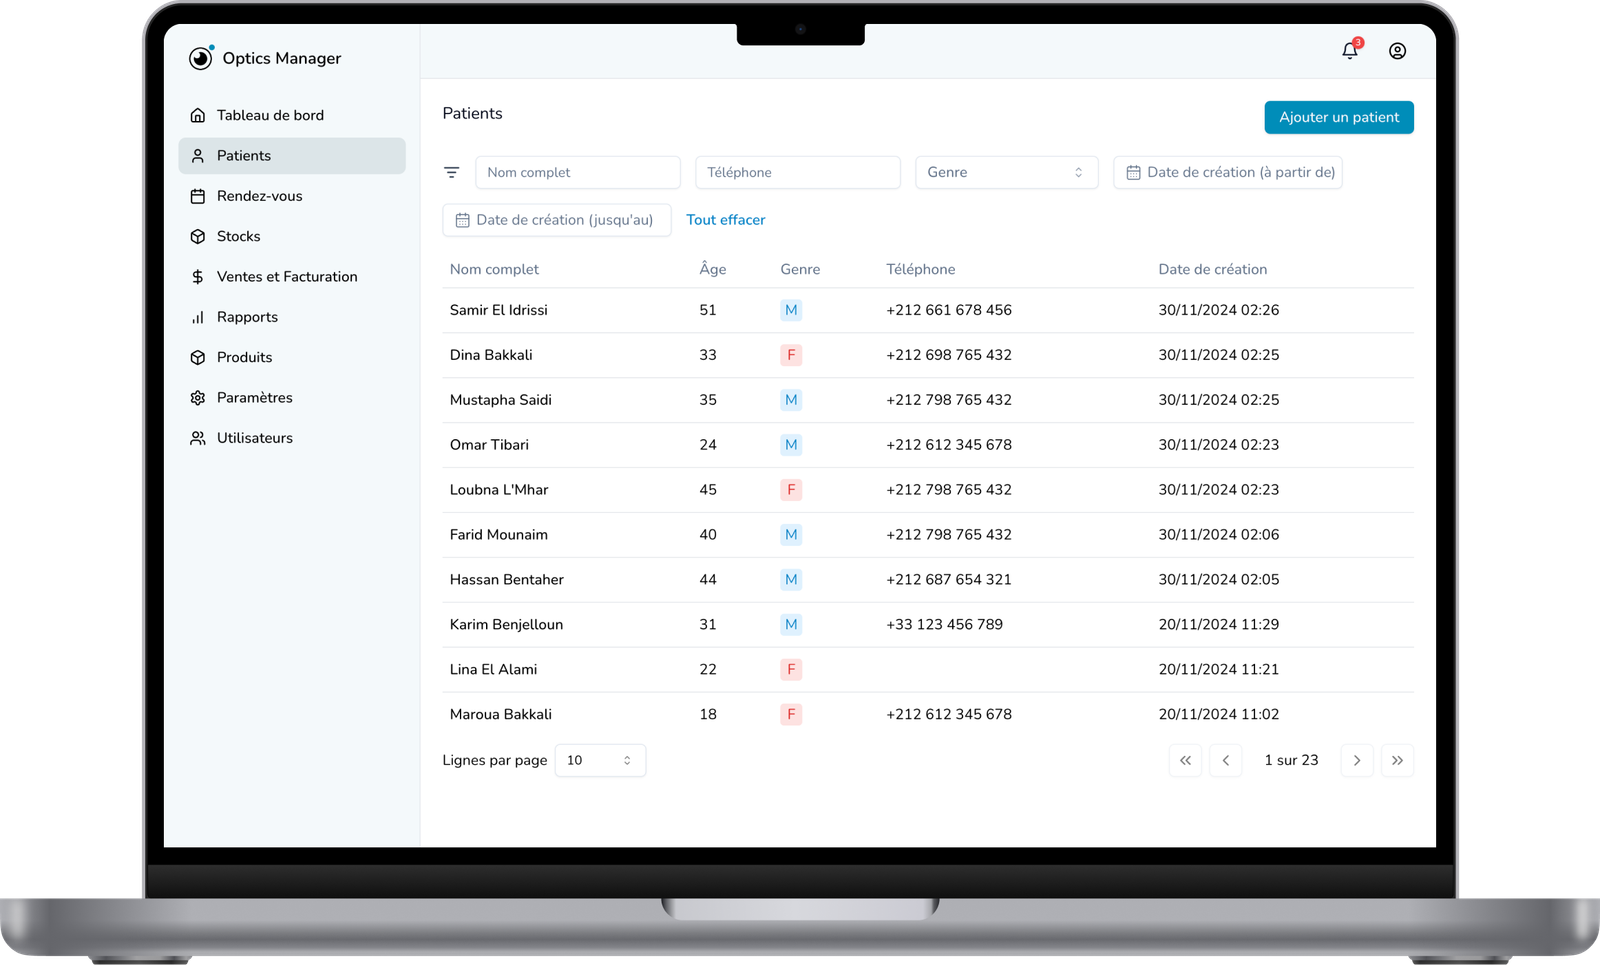Click the Ajouter un patient button

[1338, 117]
